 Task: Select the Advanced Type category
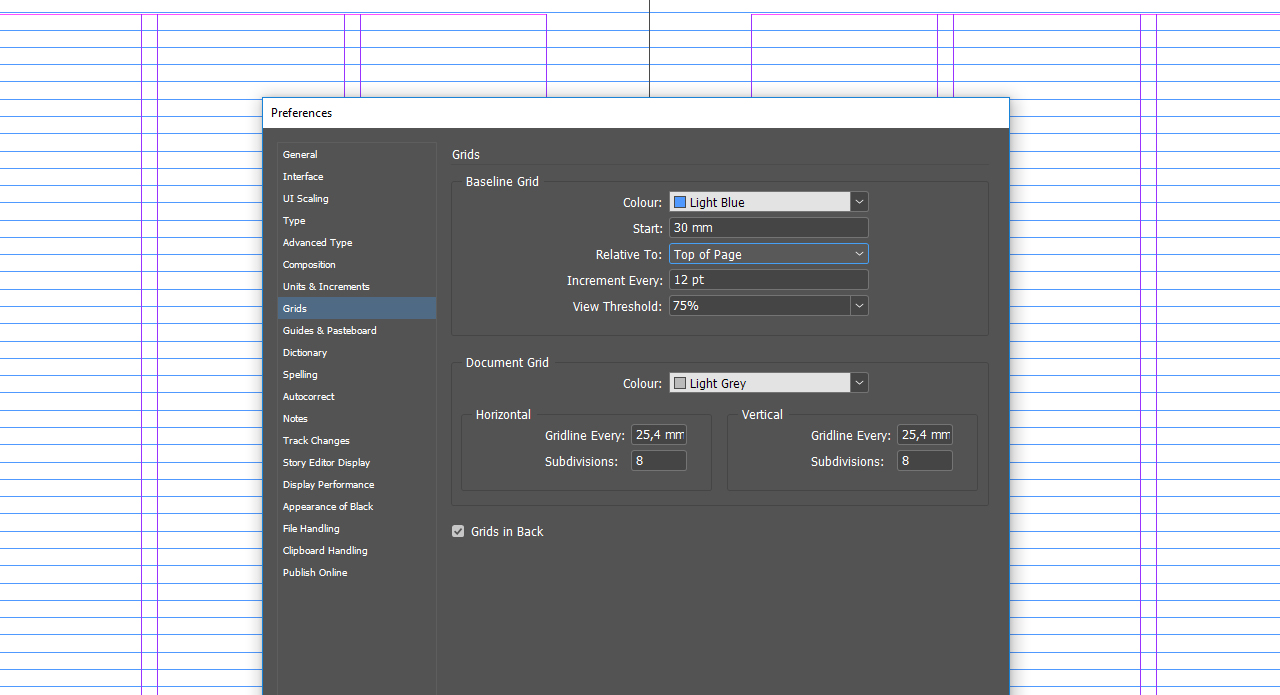[317, 243]
